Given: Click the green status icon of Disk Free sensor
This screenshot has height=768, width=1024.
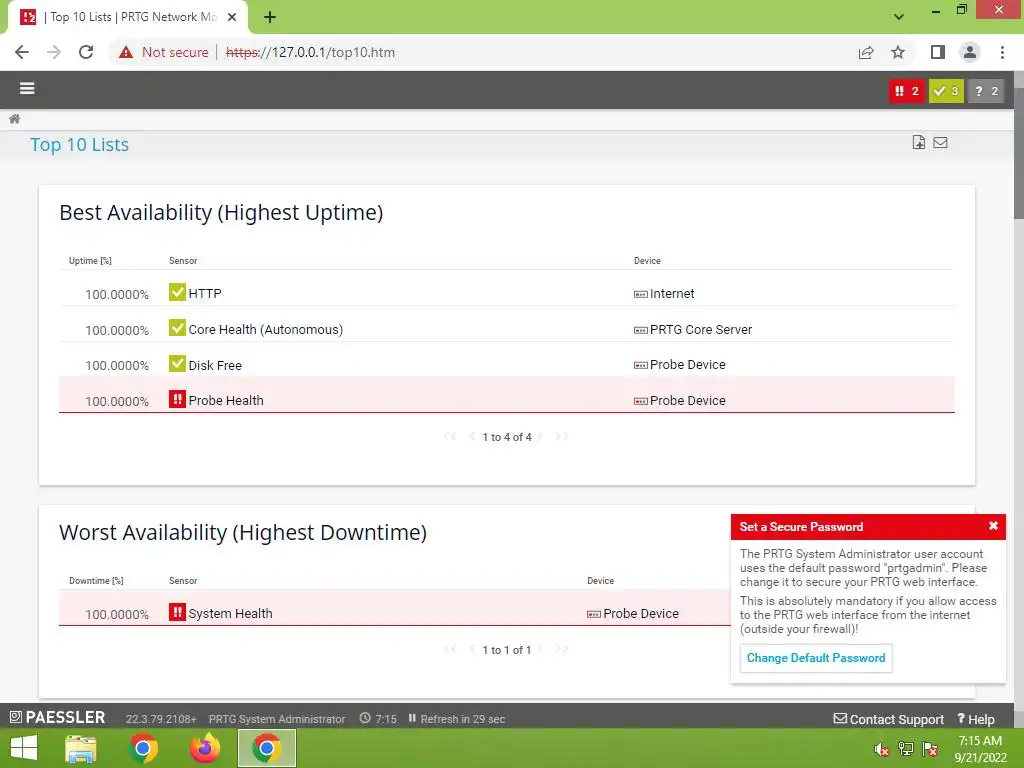Looking at the screenshot, I should pos(177,364).
